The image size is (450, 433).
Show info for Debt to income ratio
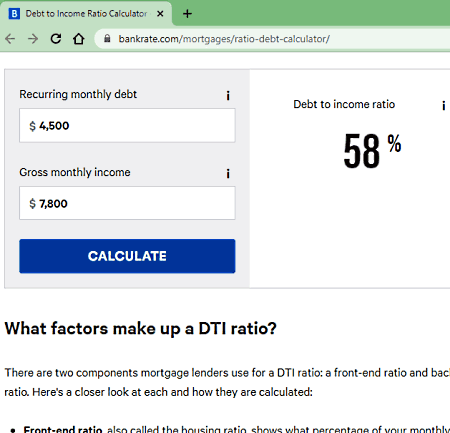(x=443, y=106)
